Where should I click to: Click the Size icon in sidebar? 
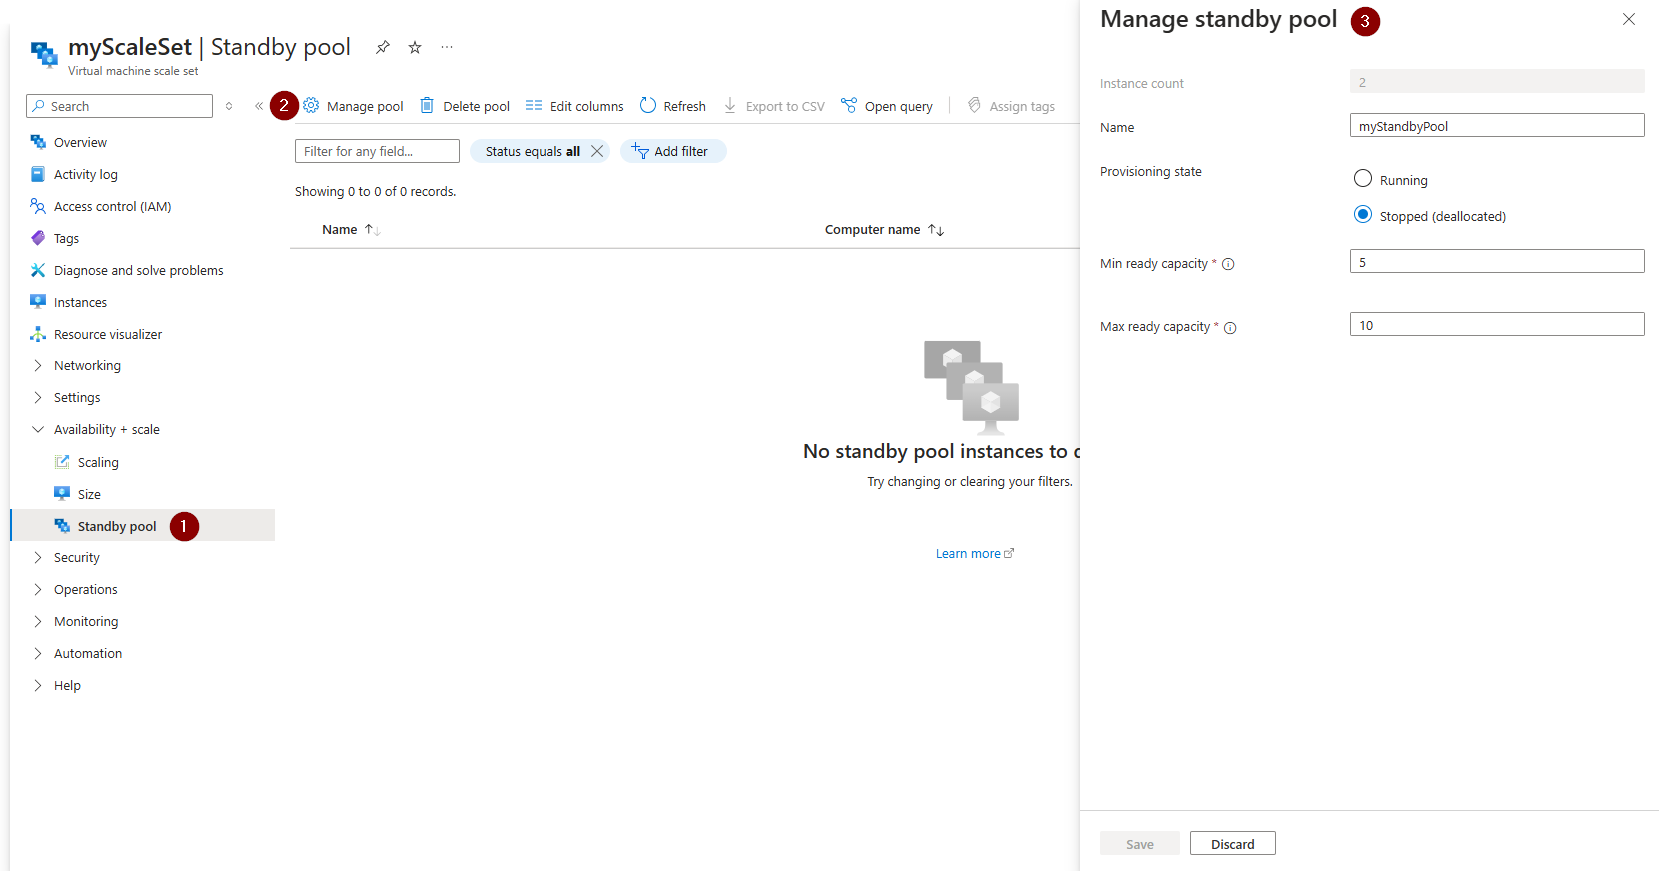[x=62, y=494]
